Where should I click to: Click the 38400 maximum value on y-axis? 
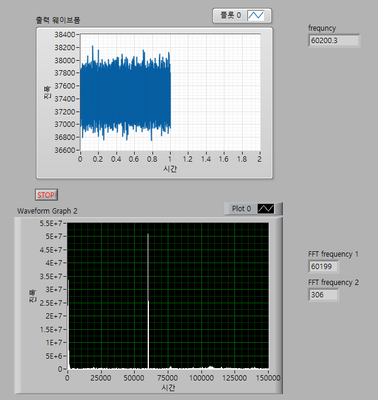65,35
